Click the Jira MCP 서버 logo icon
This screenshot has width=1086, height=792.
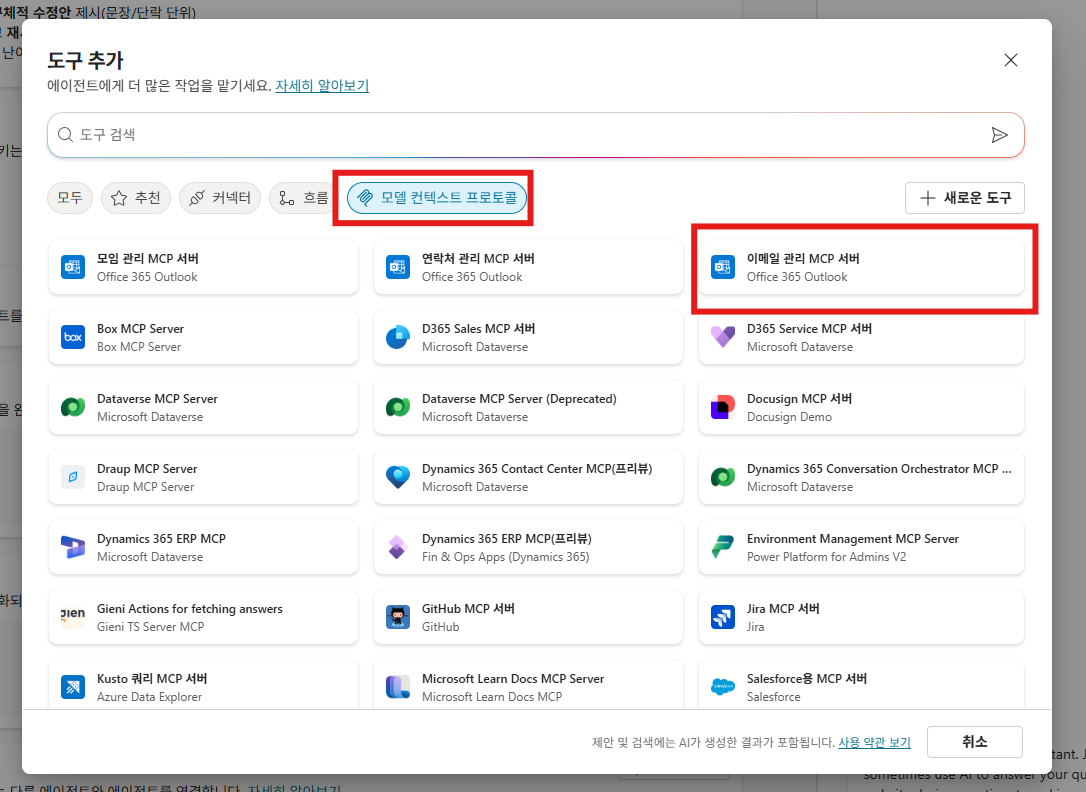(x=722, y=617)
